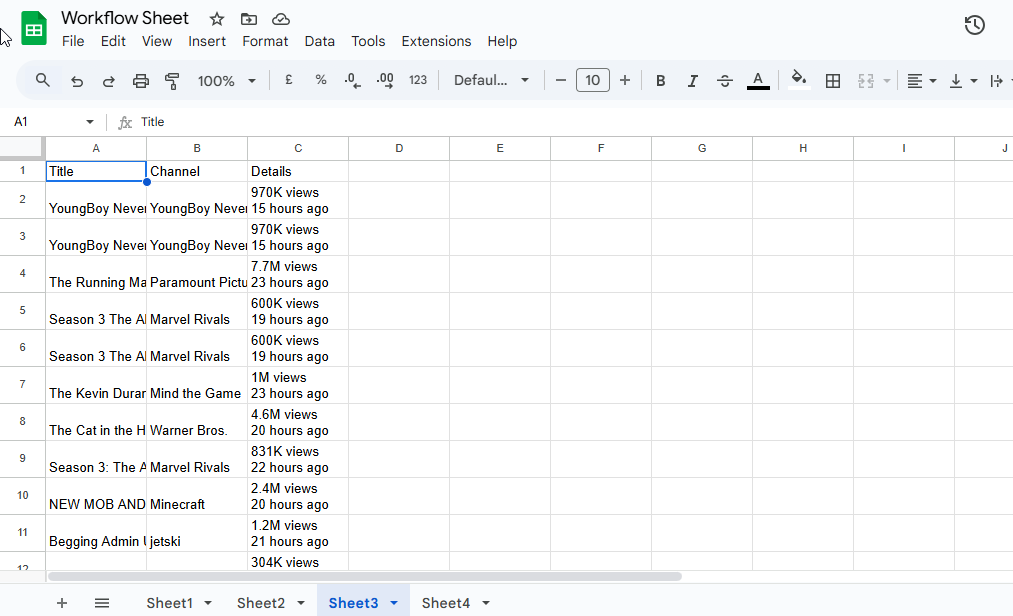Open the Help menu
Image resolution: width=1013 pixels, height=616 pixels.
(x=502, y=41)
